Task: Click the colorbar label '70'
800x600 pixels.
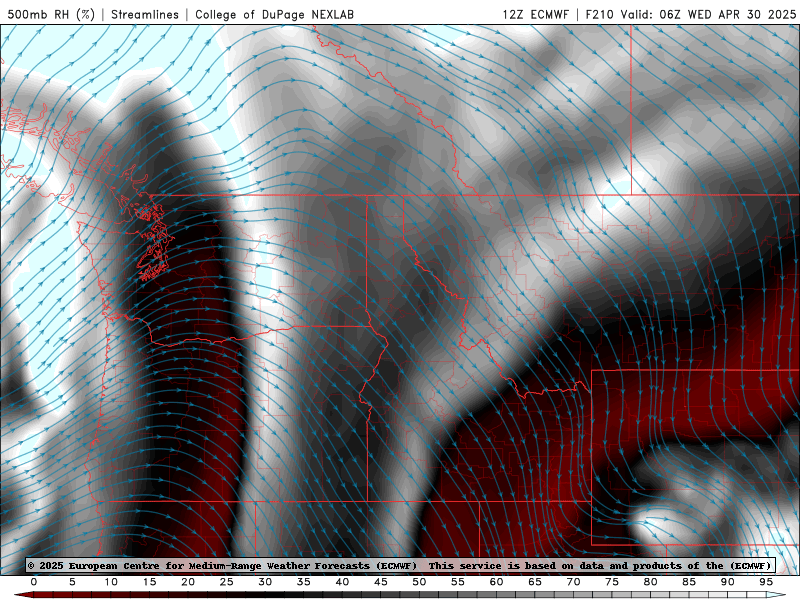Action: tap(573, 582)
